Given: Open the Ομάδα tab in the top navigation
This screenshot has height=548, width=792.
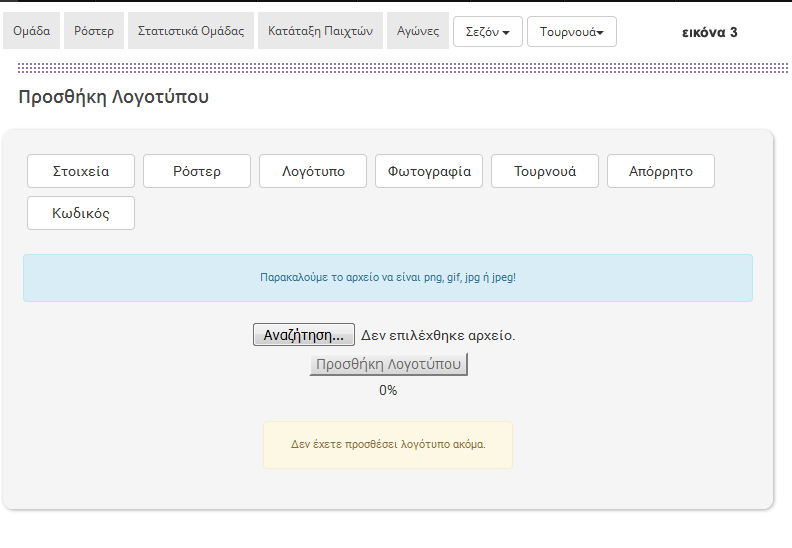Looking at the screenshot, I should point(32,31).
